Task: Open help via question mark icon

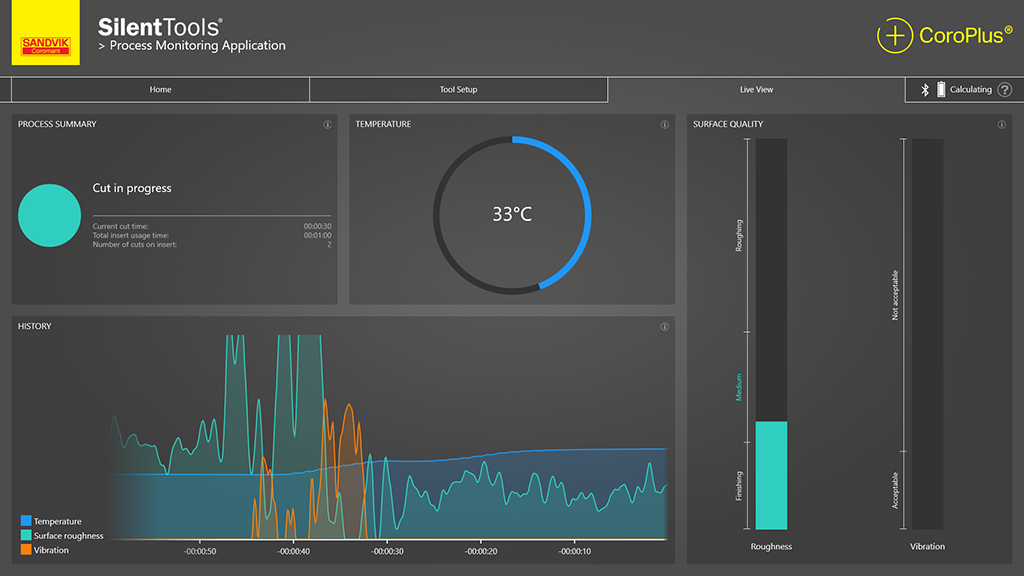Action: (1005, 89)
